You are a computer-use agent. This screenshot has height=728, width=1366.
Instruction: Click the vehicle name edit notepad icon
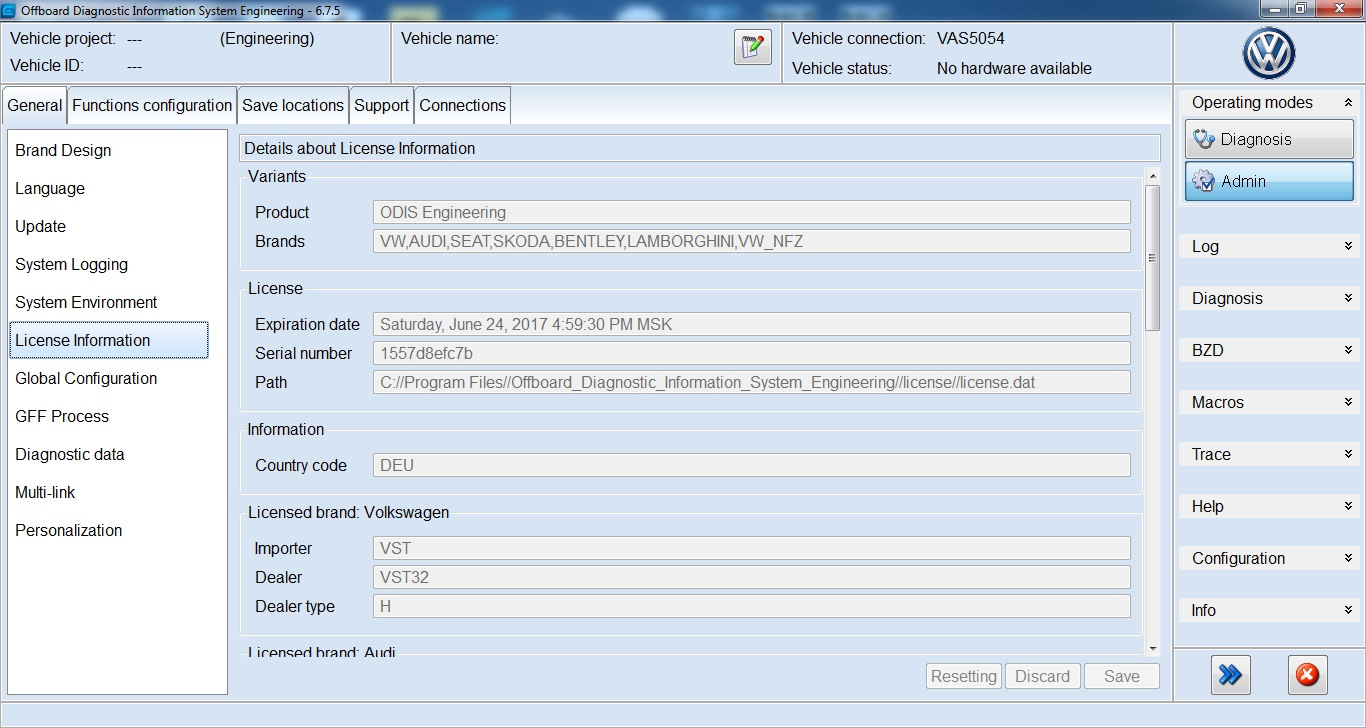pyautogui.click(x=753, y=47)
